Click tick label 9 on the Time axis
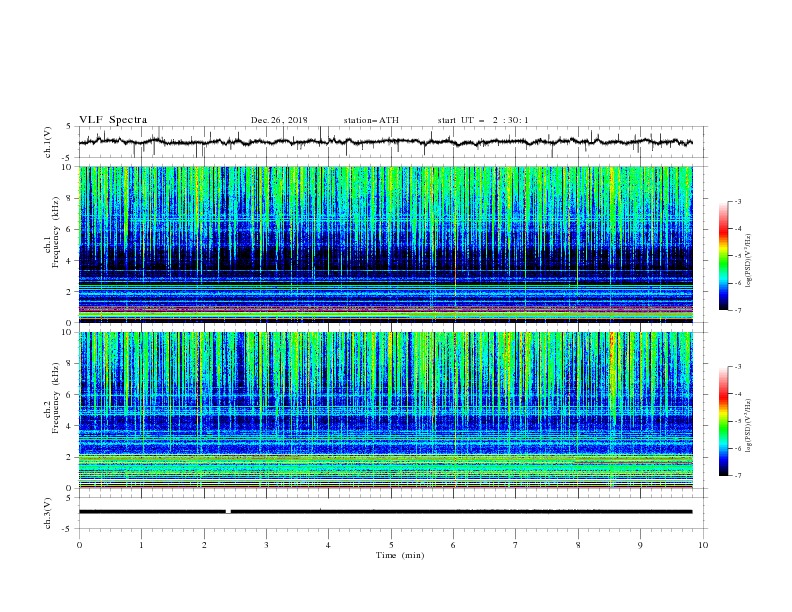The height and width of the screenshot is (612, 792). [x=640, y=545]
